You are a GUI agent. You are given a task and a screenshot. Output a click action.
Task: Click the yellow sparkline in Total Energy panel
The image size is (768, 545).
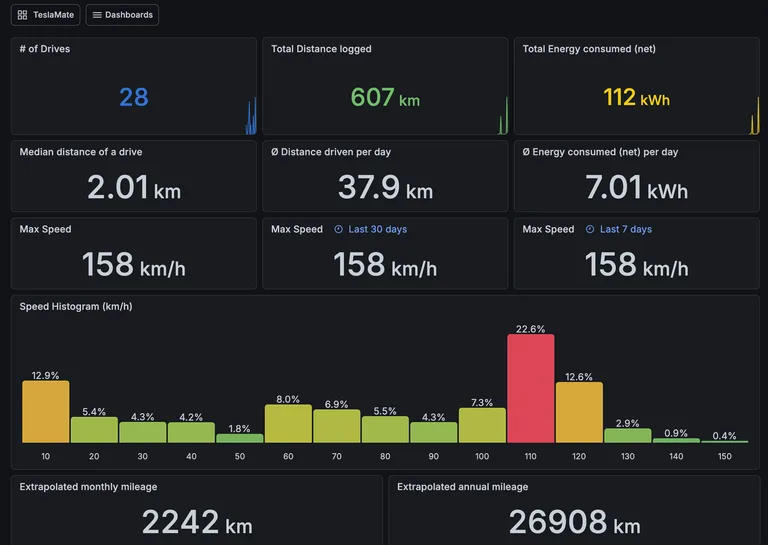point(755,116)
